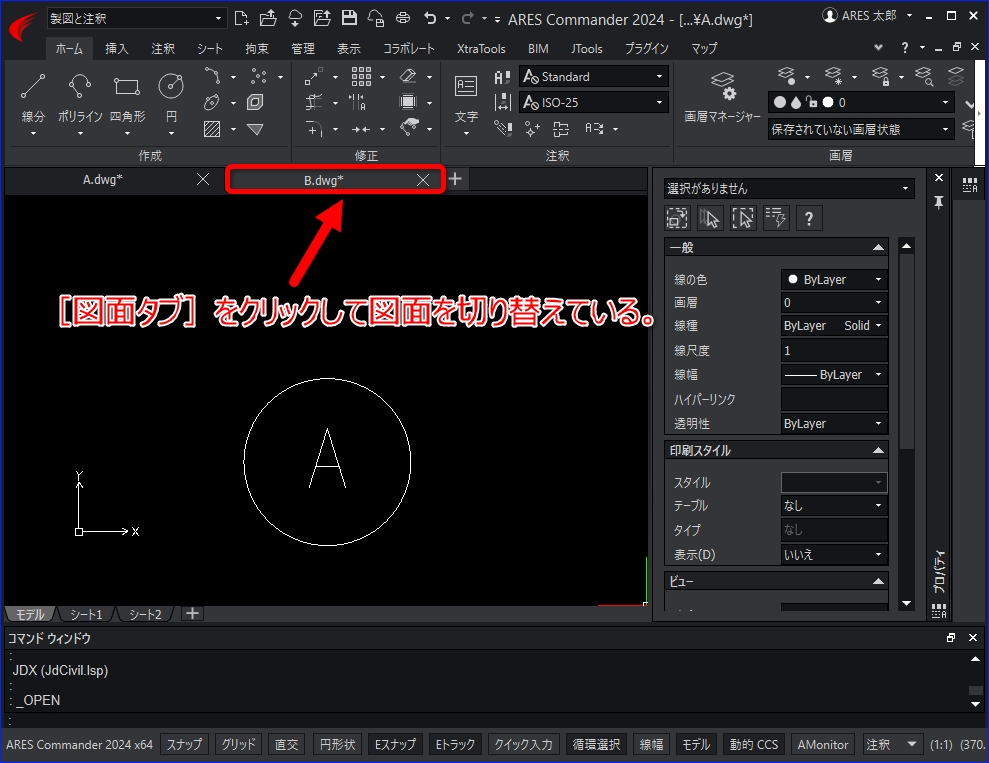
Task: Switch to the A.dwg* drawing tab
Action: 103,180
